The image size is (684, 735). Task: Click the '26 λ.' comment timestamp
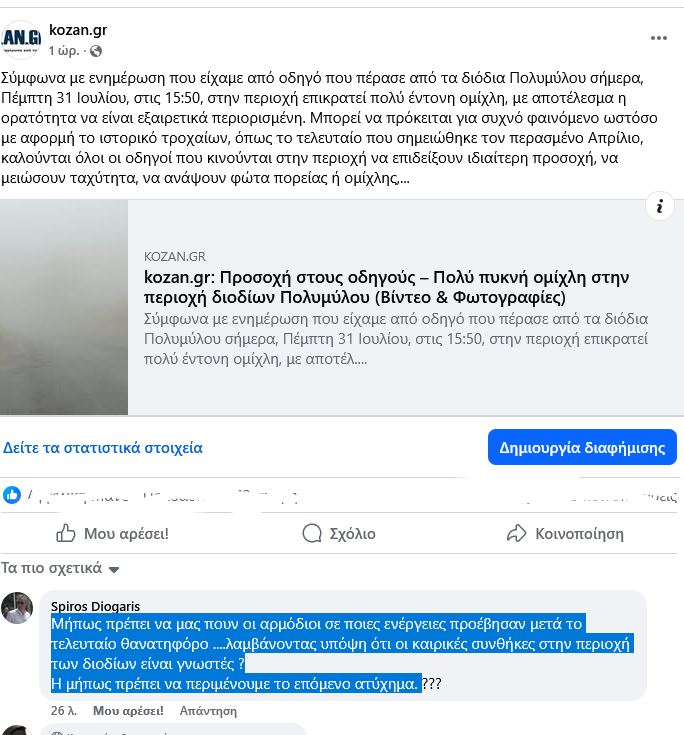click(x=64, y=711)
